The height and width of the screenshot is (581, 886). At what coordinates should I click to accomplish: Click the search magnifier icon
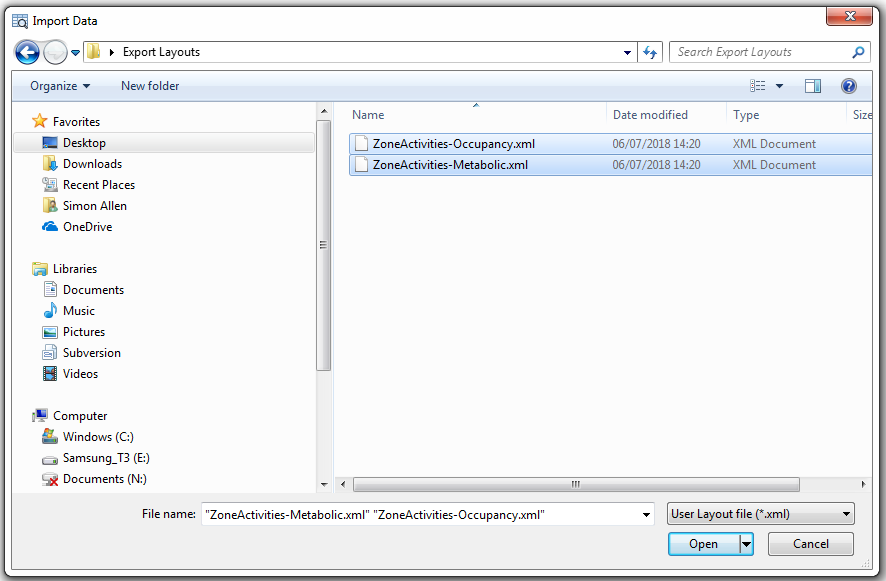pos(858,52)
